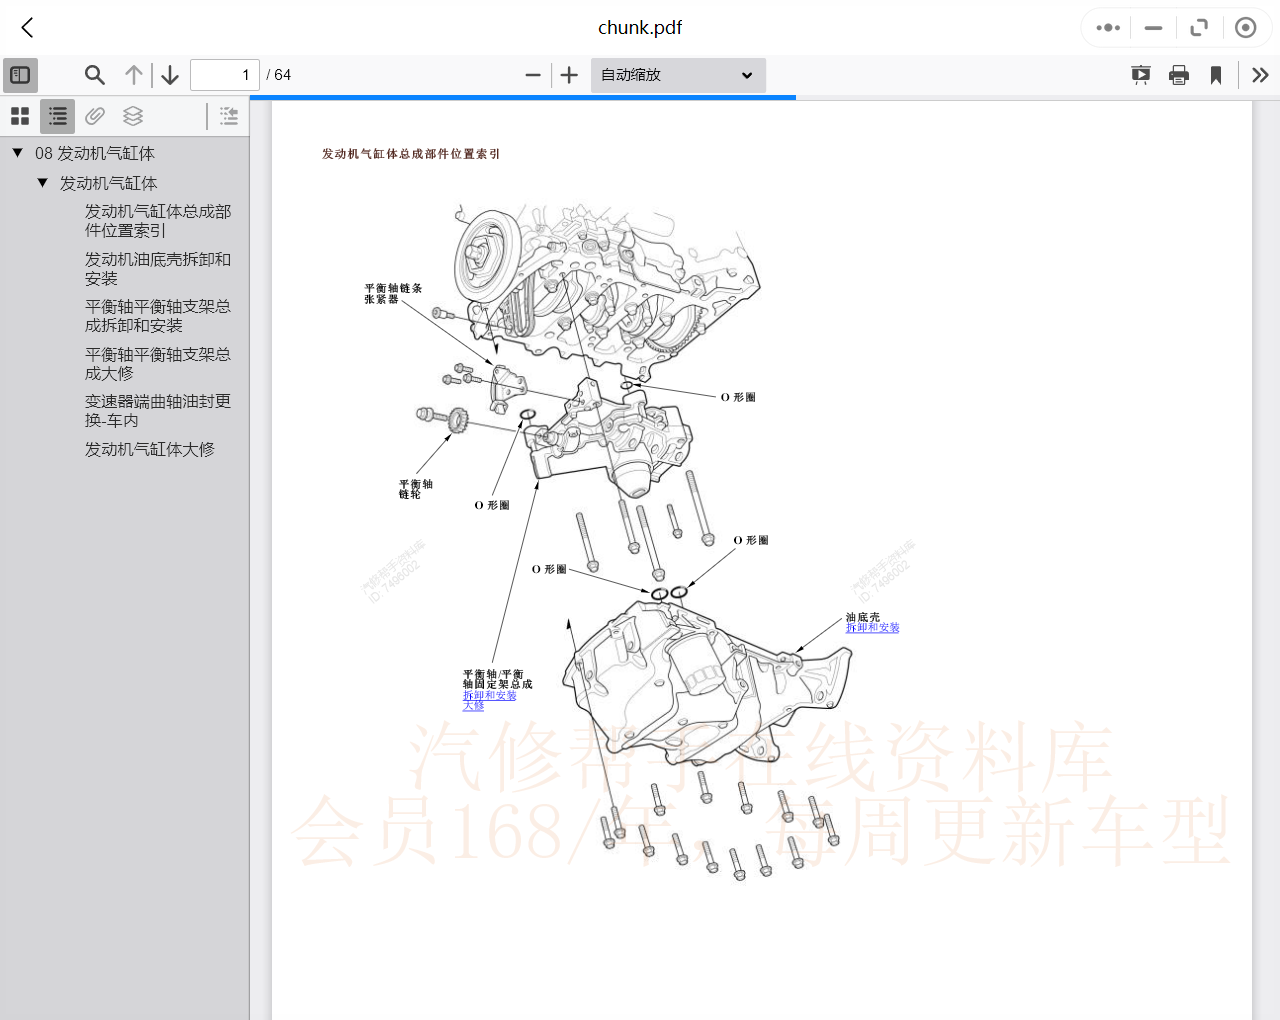Go to the next page

169,75
